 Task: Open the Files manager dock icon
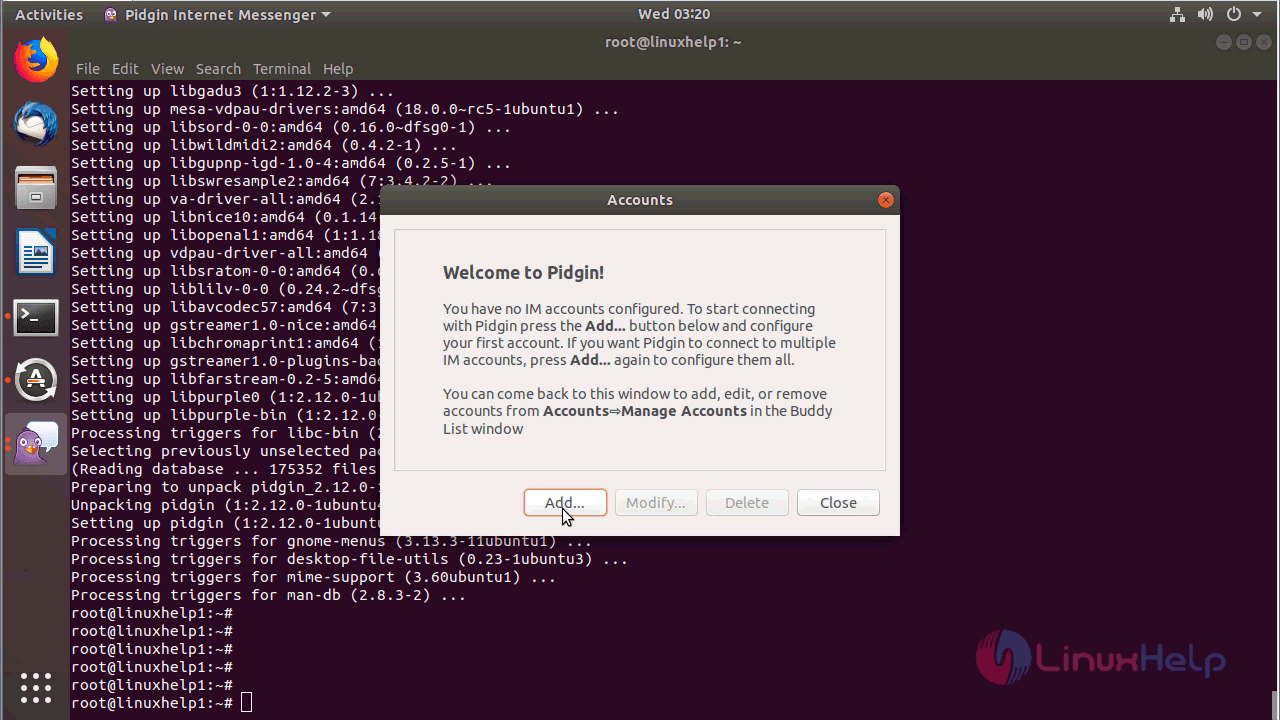tap(36, 189)
